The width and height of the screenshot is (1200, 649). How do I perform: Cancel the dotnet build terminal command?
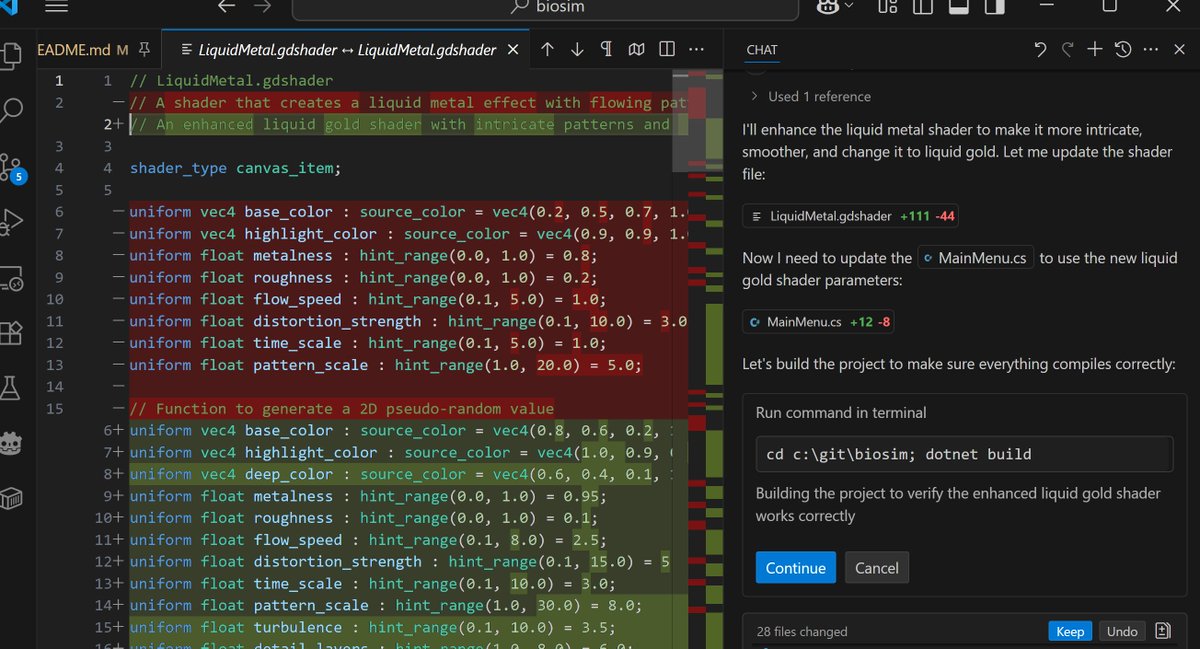(x=876, y=567)
